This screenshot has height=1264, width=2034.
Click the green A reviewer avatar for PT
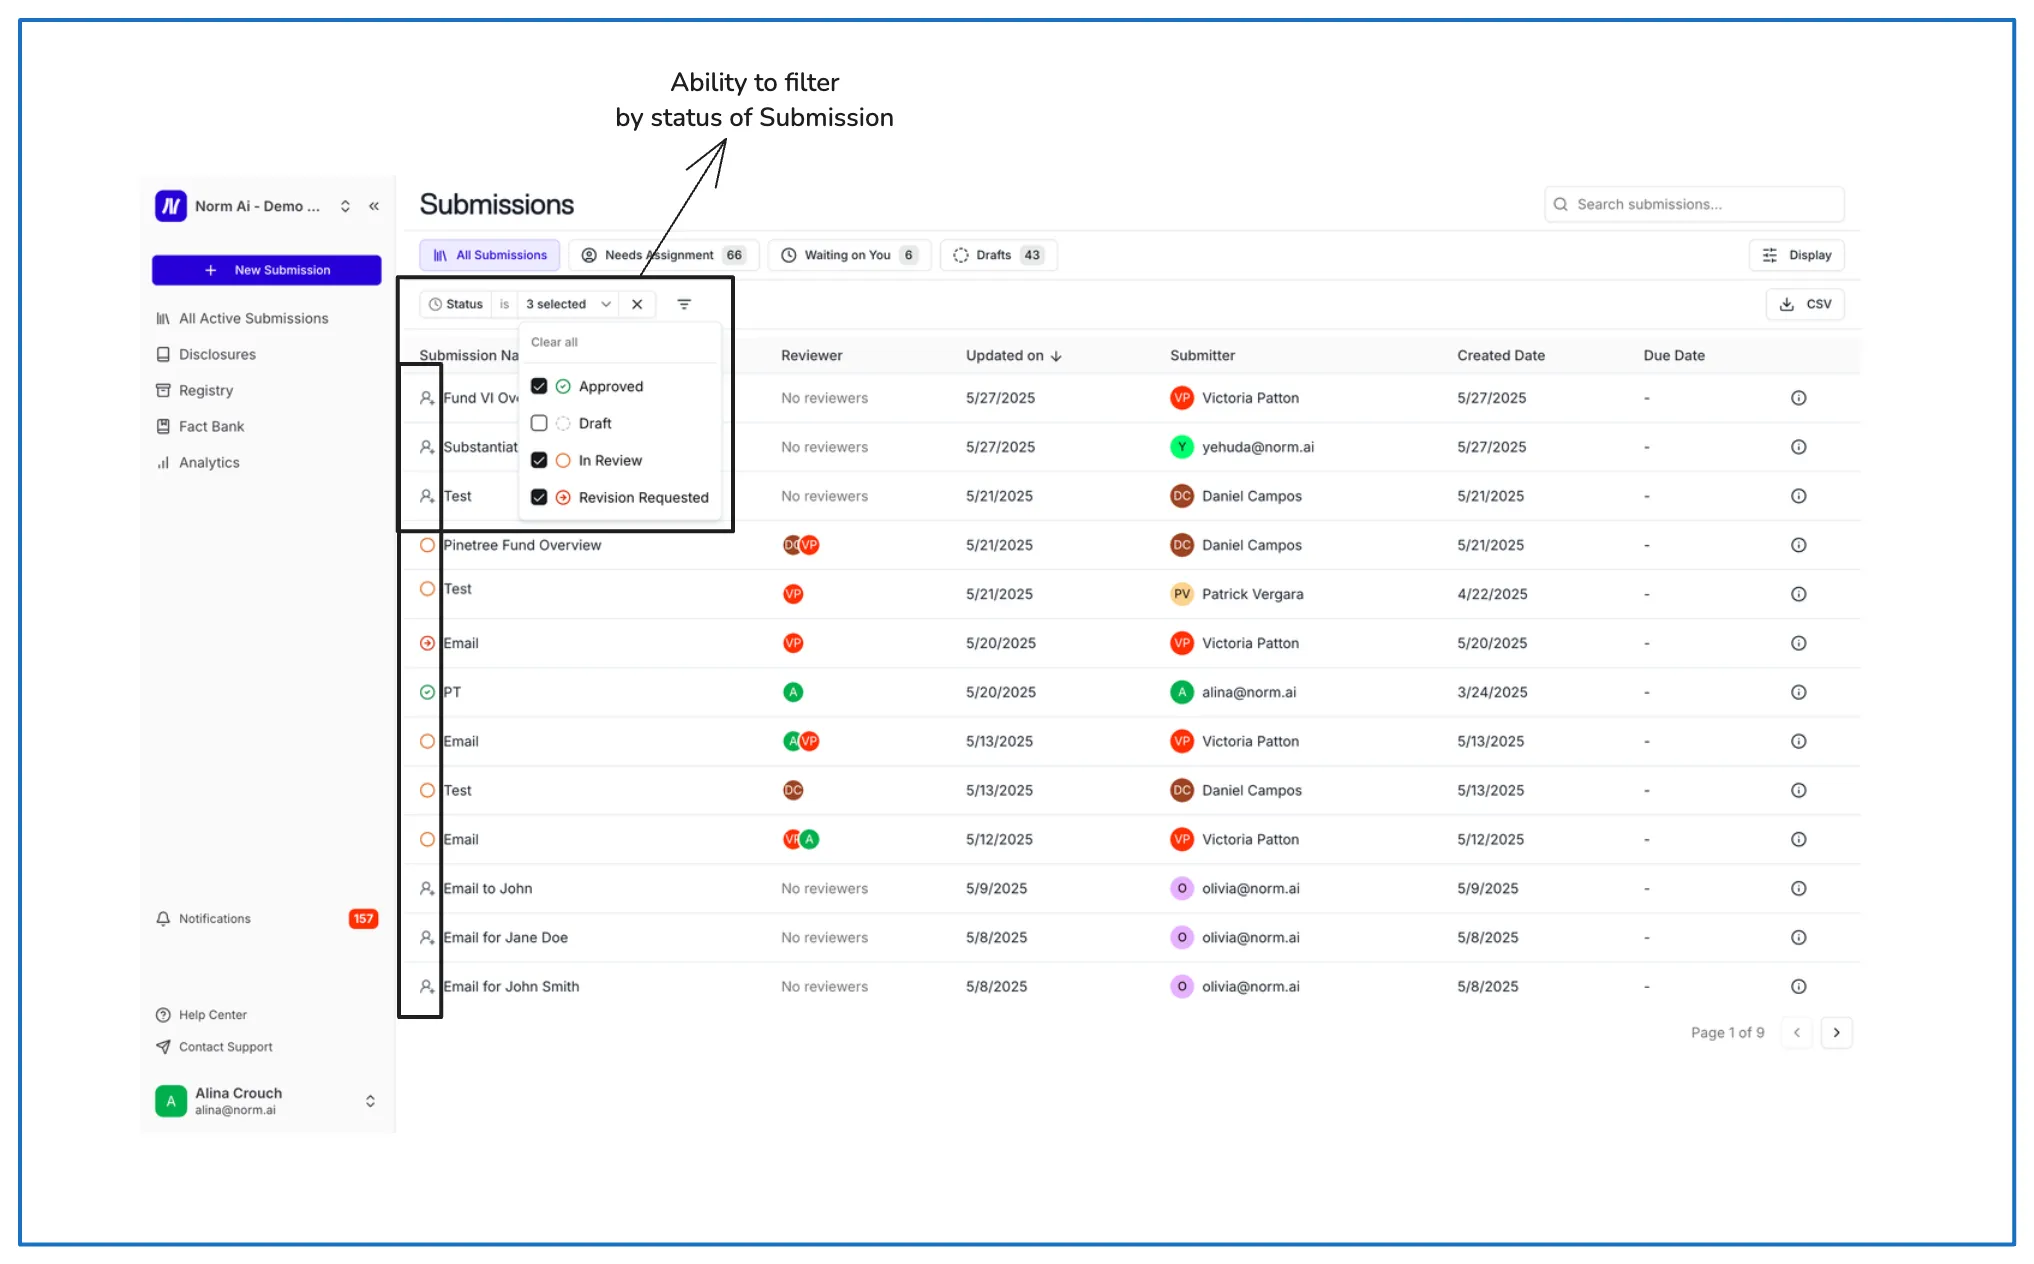point(793,692)
